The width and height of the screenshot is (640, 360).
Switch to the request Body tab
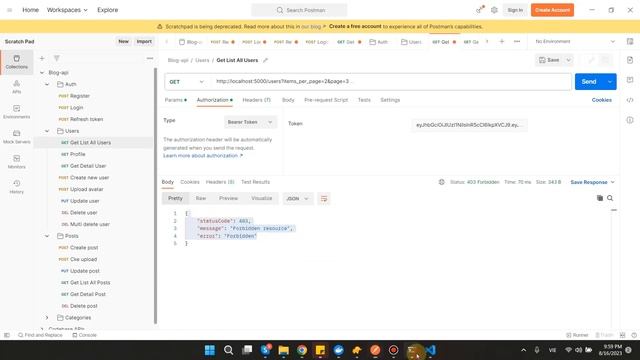click(288, 100)
